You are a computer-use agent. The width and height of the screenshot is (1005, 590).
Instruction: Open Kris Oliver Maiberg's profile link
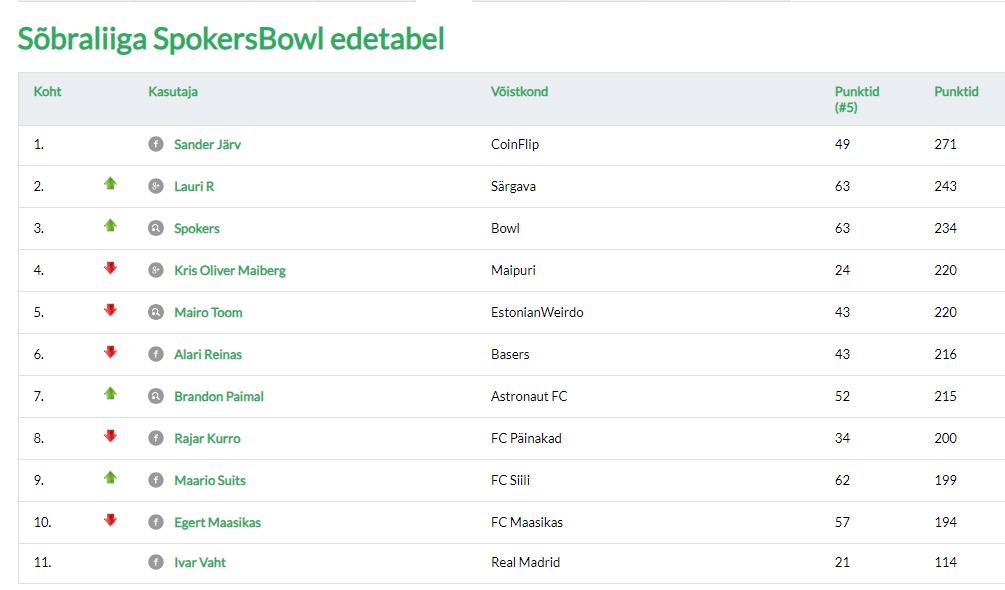[230, 270]
